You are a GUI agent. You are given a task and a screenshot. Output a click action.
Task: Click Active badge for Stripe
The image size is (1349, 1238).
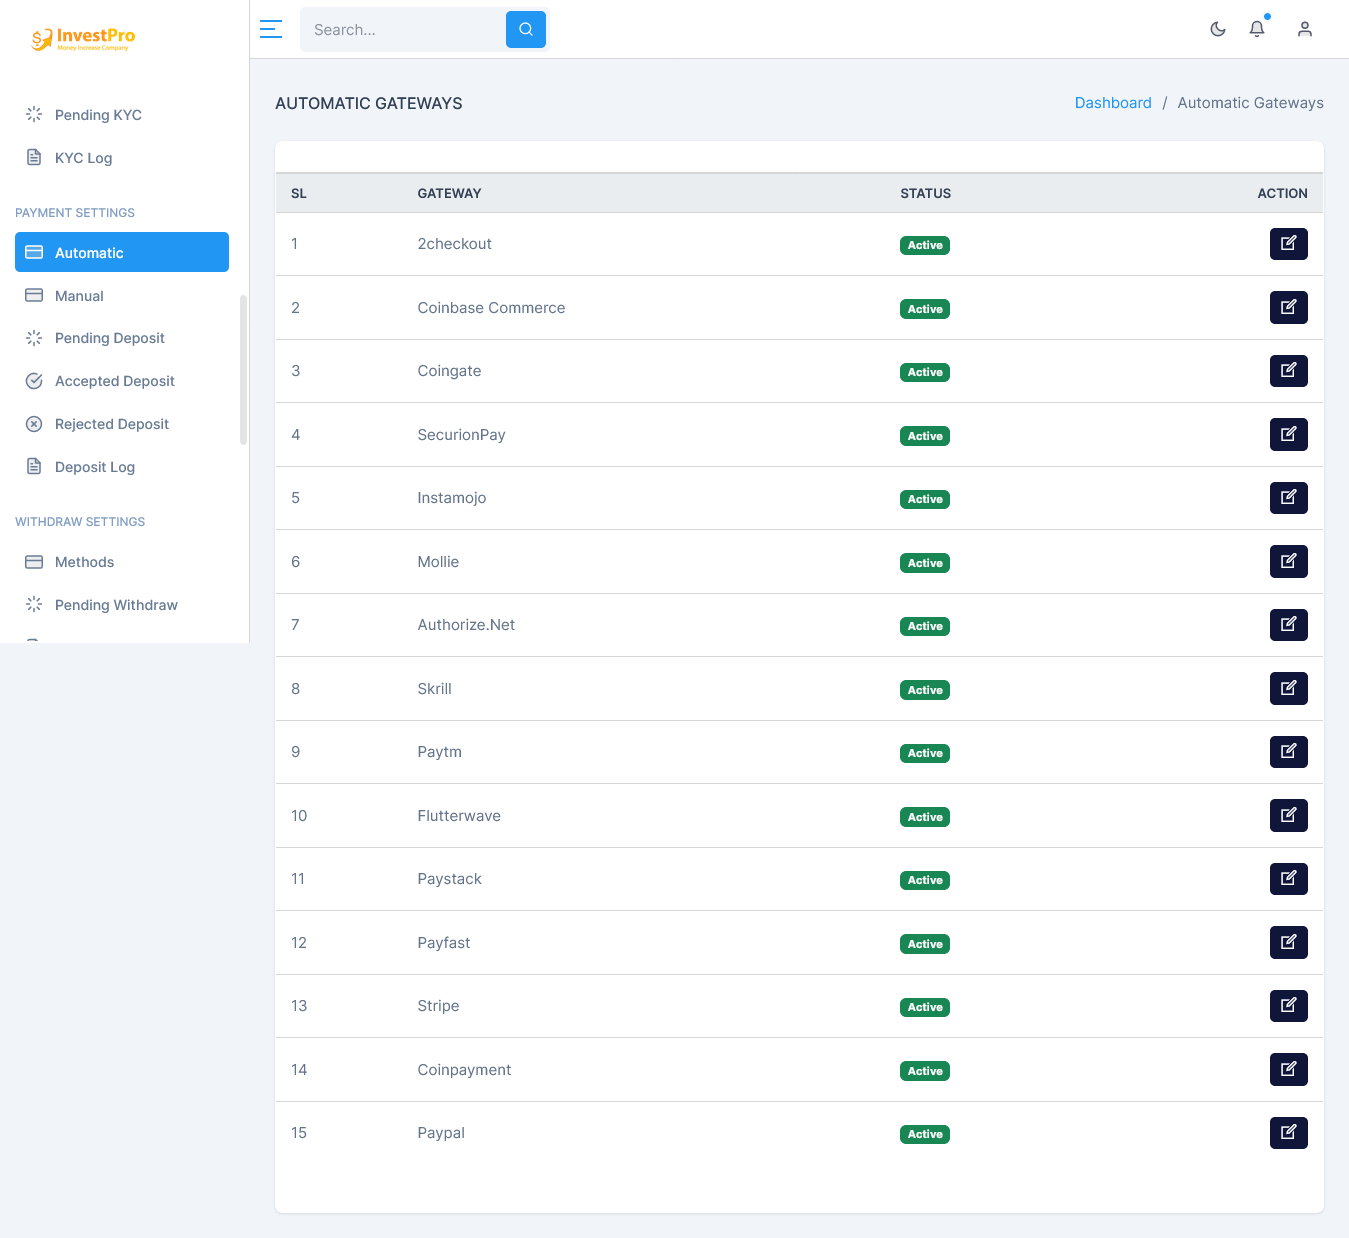(925, 1007)
